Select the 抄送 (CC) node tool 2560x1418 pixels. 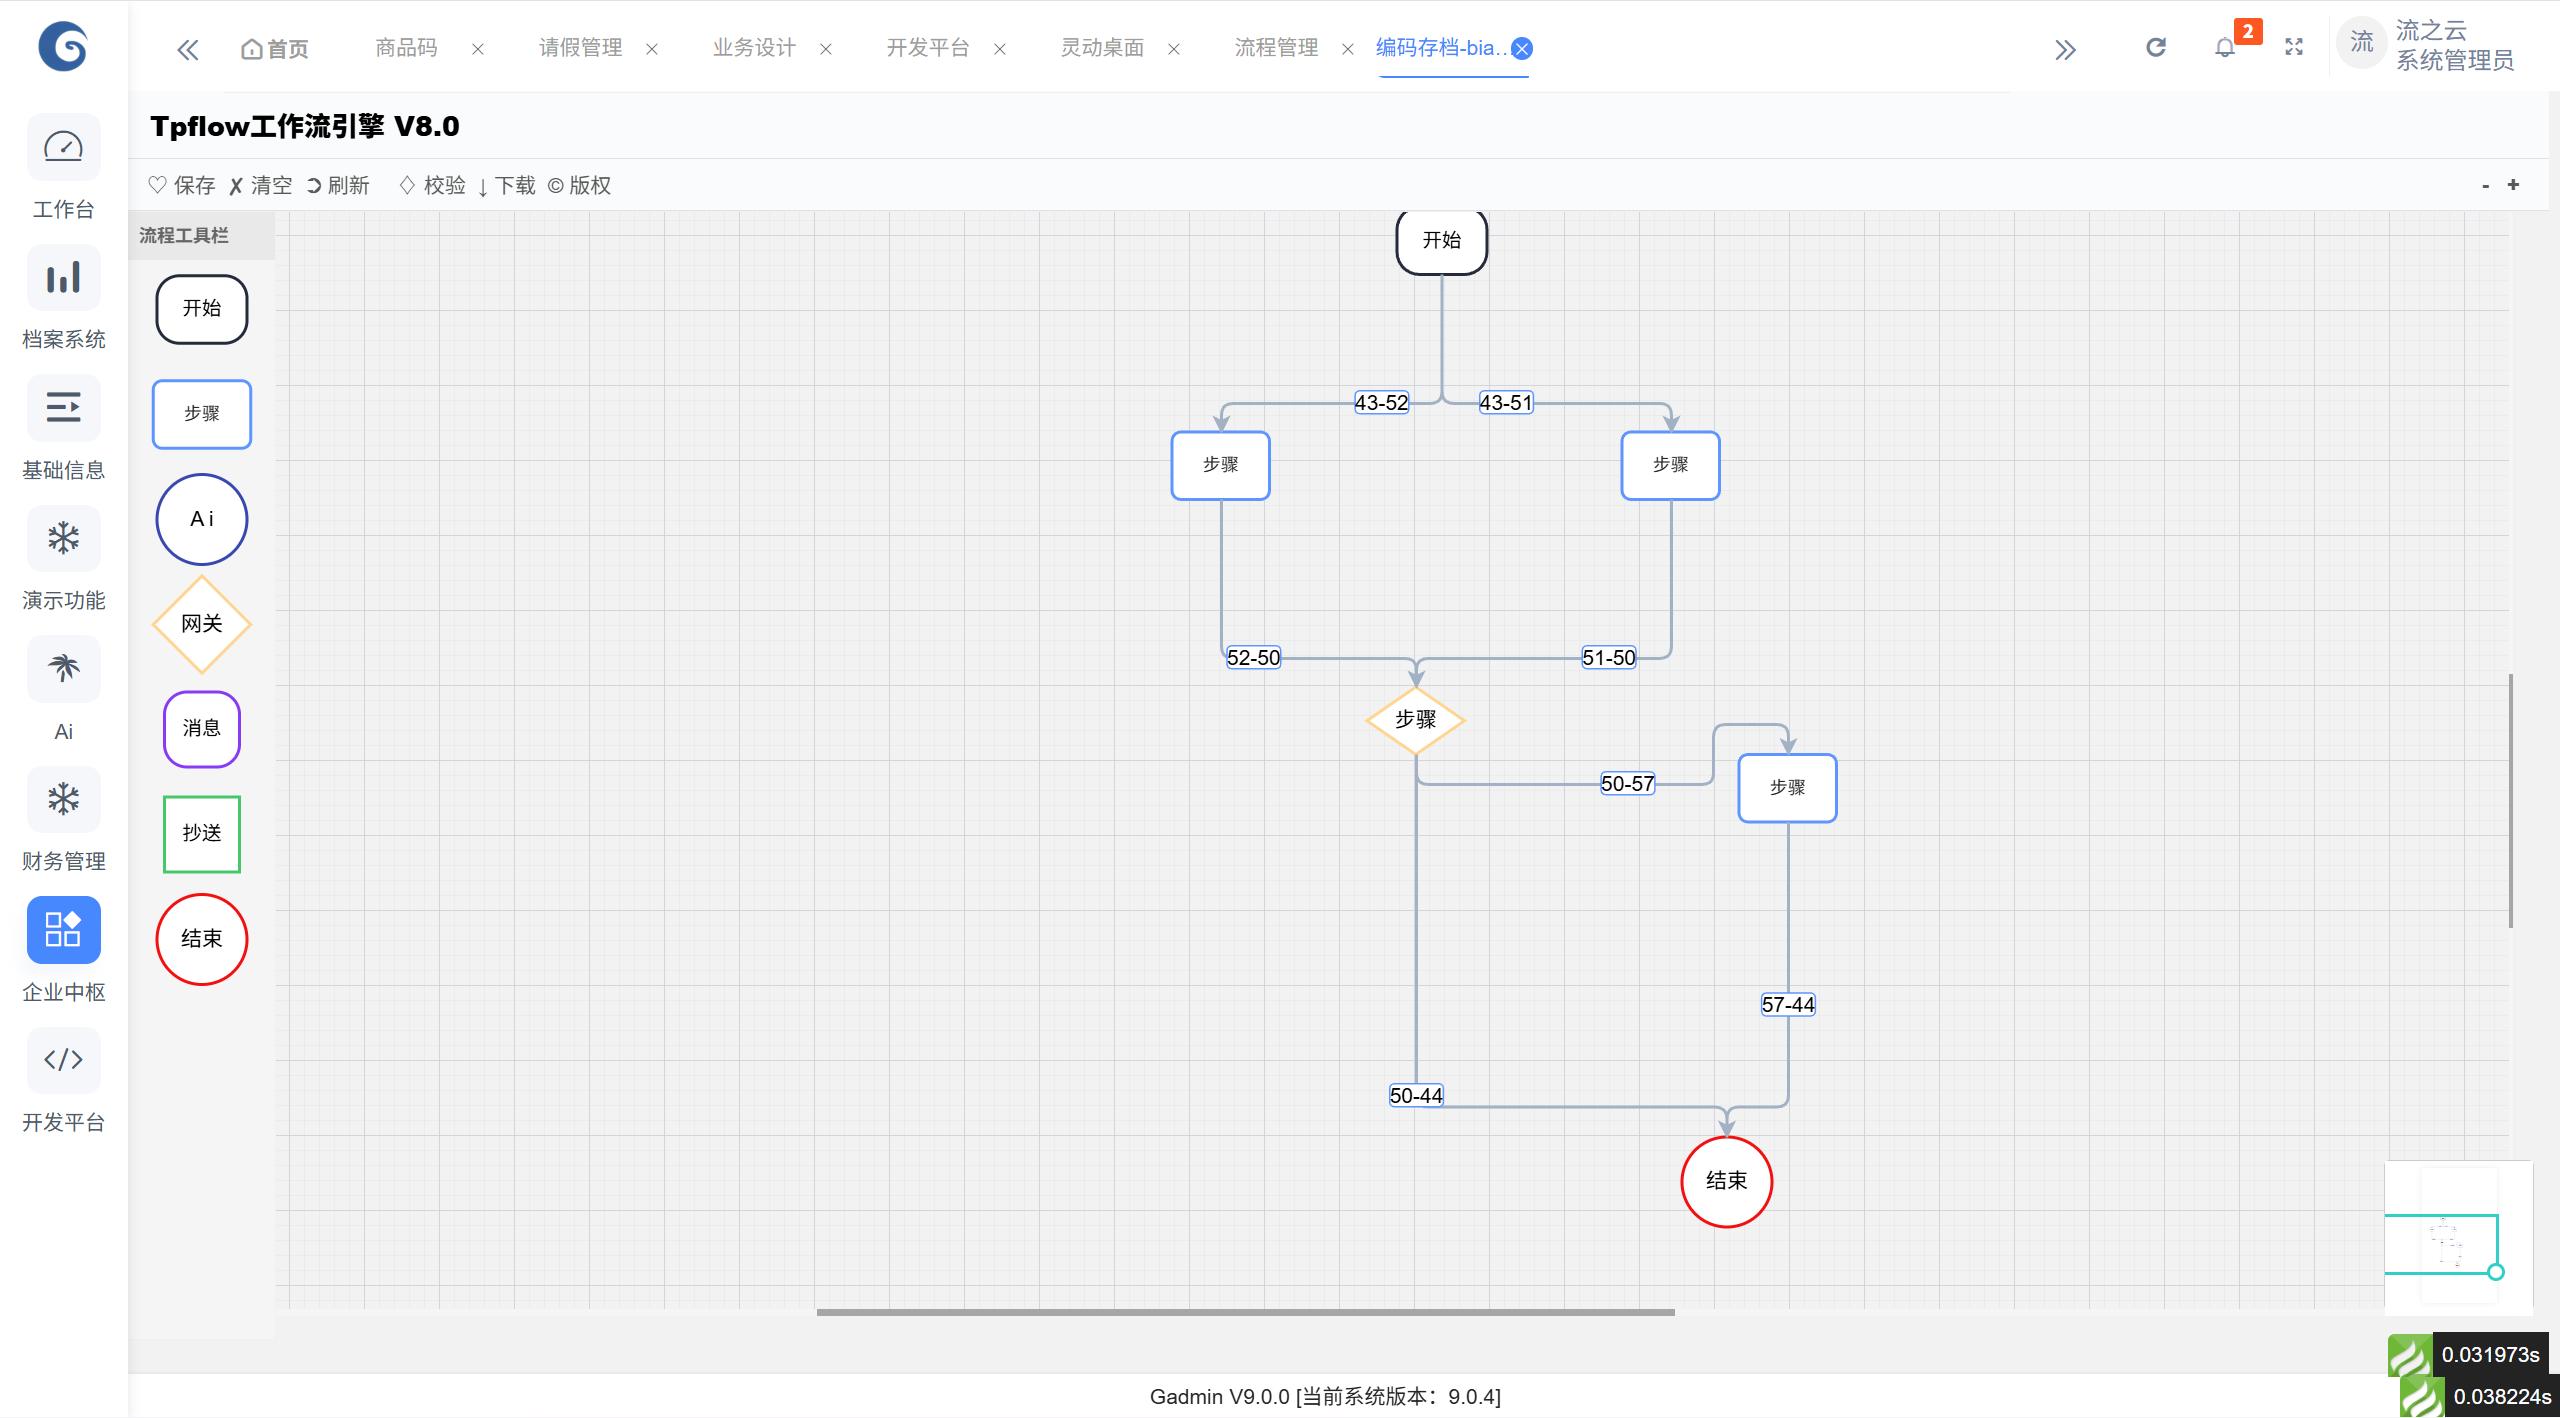click(x=201, y=833)
